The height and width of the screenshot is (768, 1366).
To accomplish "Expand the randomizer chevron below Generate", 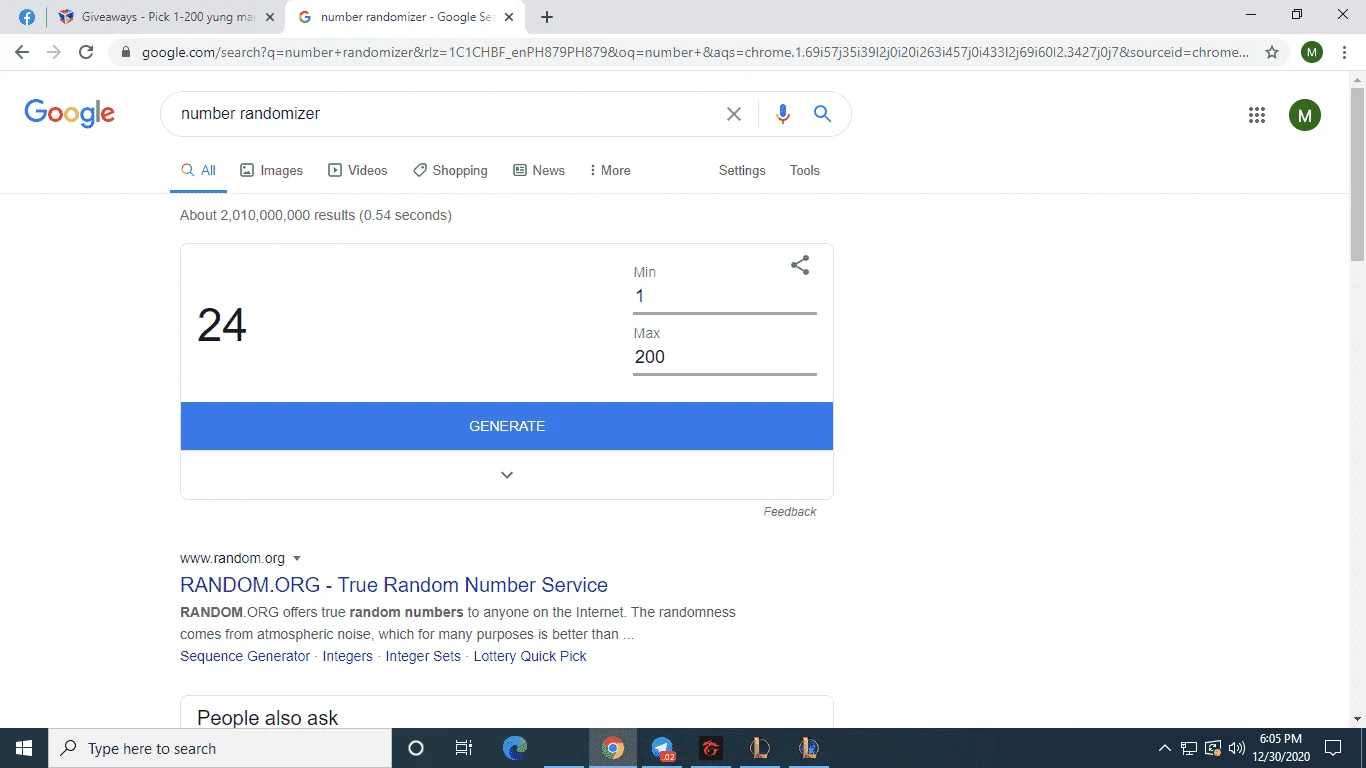I will 507,475.
